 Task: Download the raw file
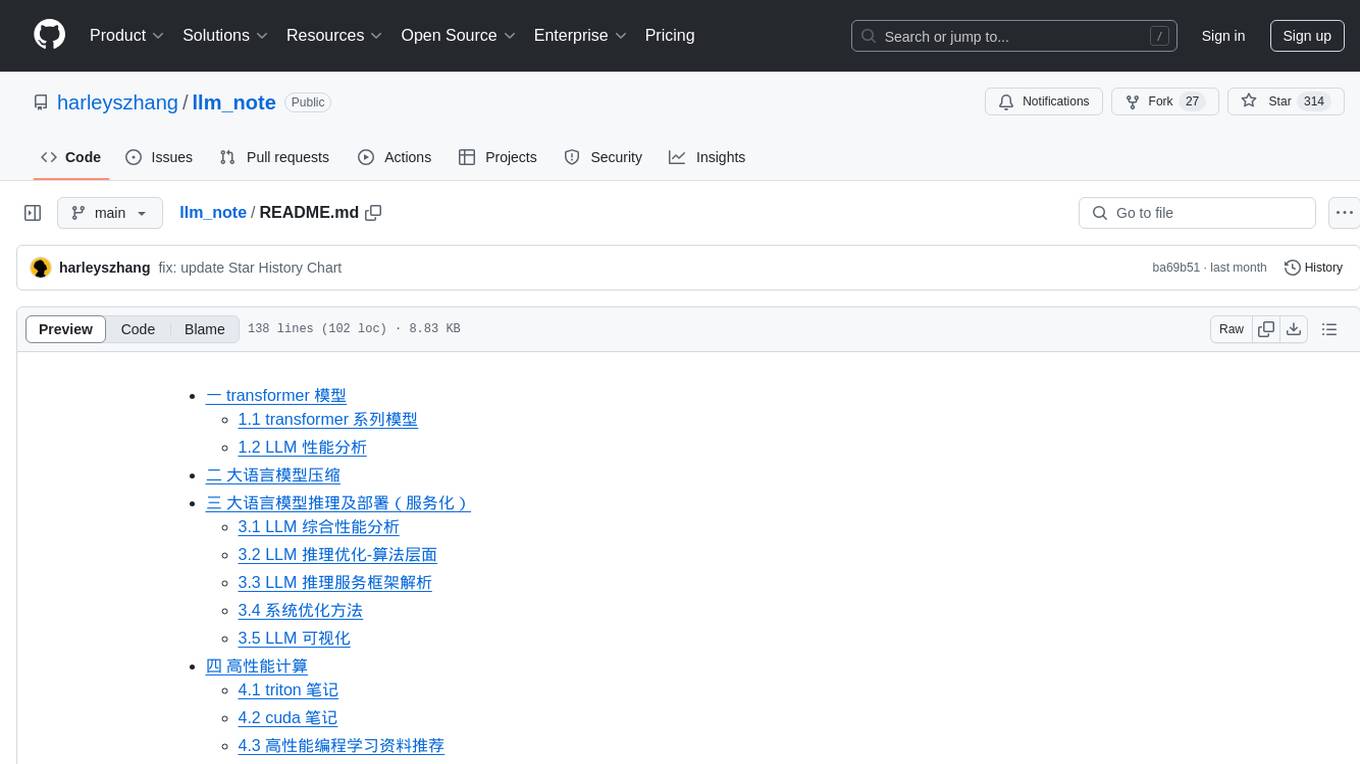[1293, 329]
